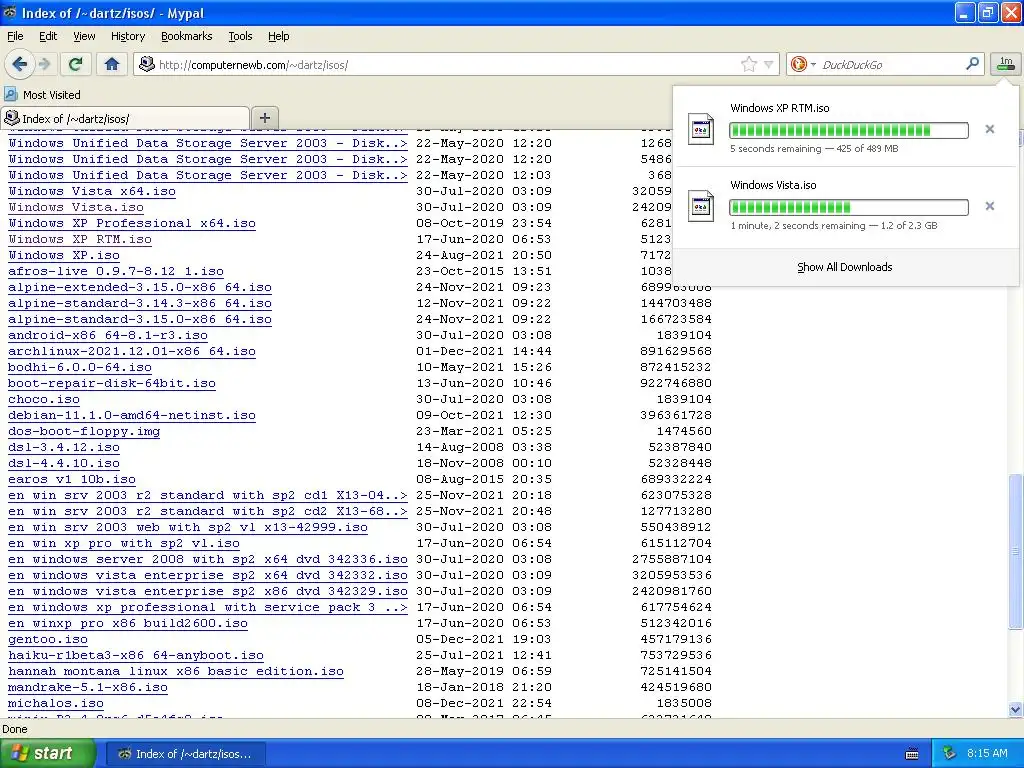Open the View menu

(84, 36)
